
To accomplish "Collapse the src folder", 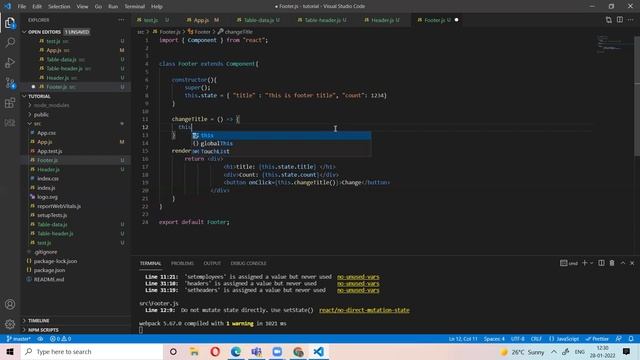I will (x=37, y=124).
